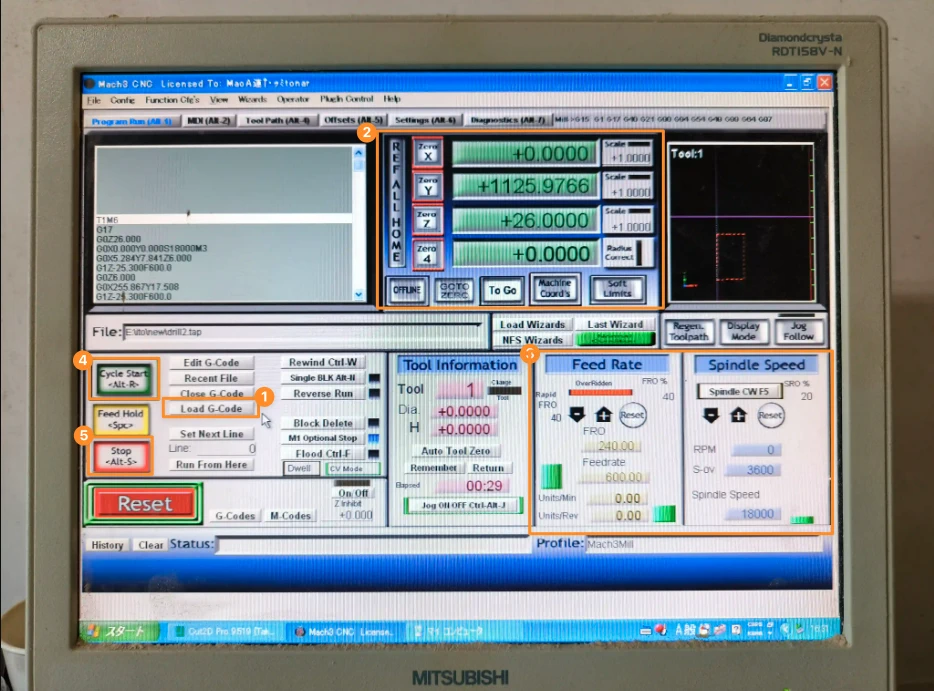Toggle Spindle CW F5

click(x=739, y=391)
